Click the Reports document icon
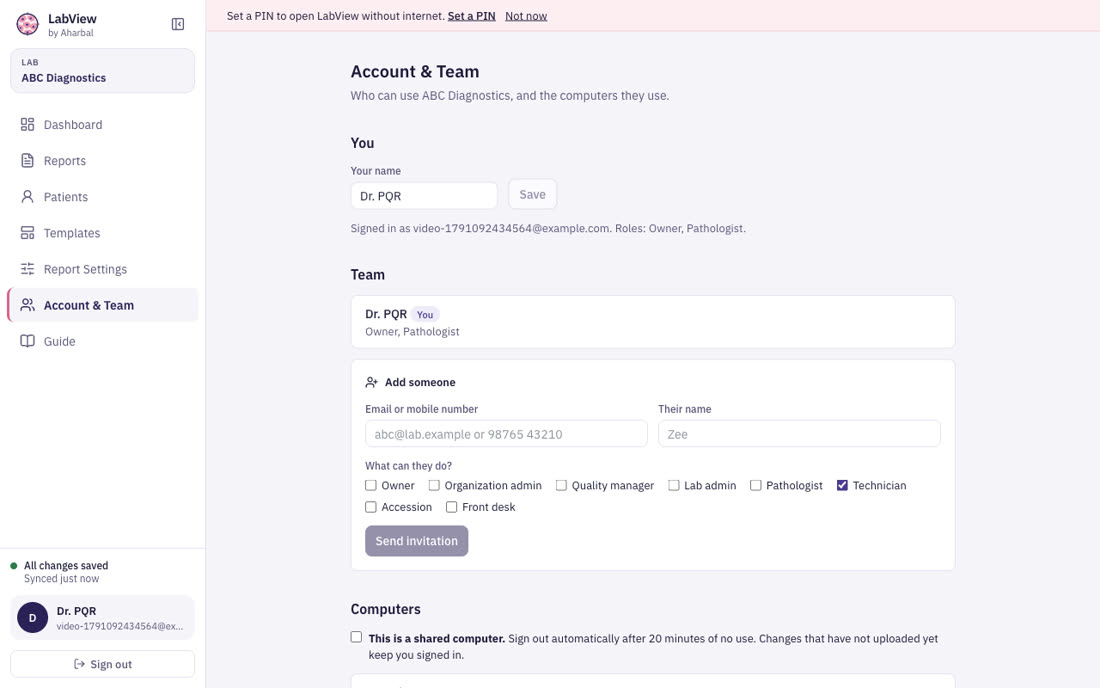The height and width of the screenshot is (688, 1100). [27, 161]
